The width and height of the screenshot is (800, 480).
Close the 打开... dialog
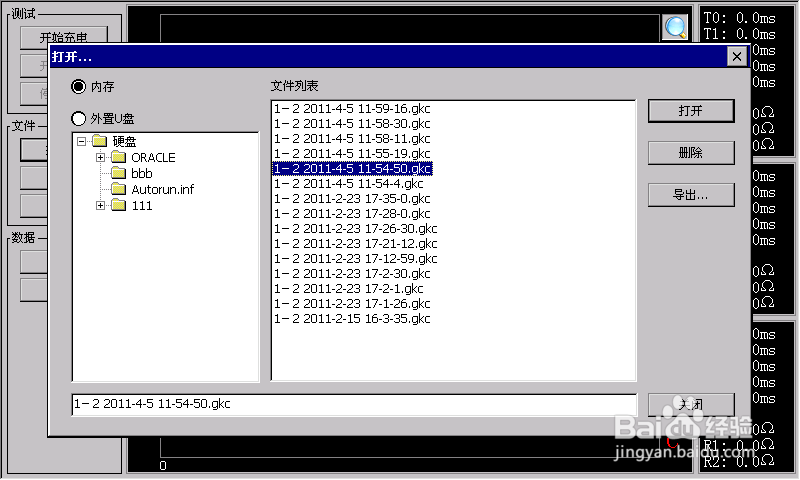pyautogui.click(x=737, y=57)
